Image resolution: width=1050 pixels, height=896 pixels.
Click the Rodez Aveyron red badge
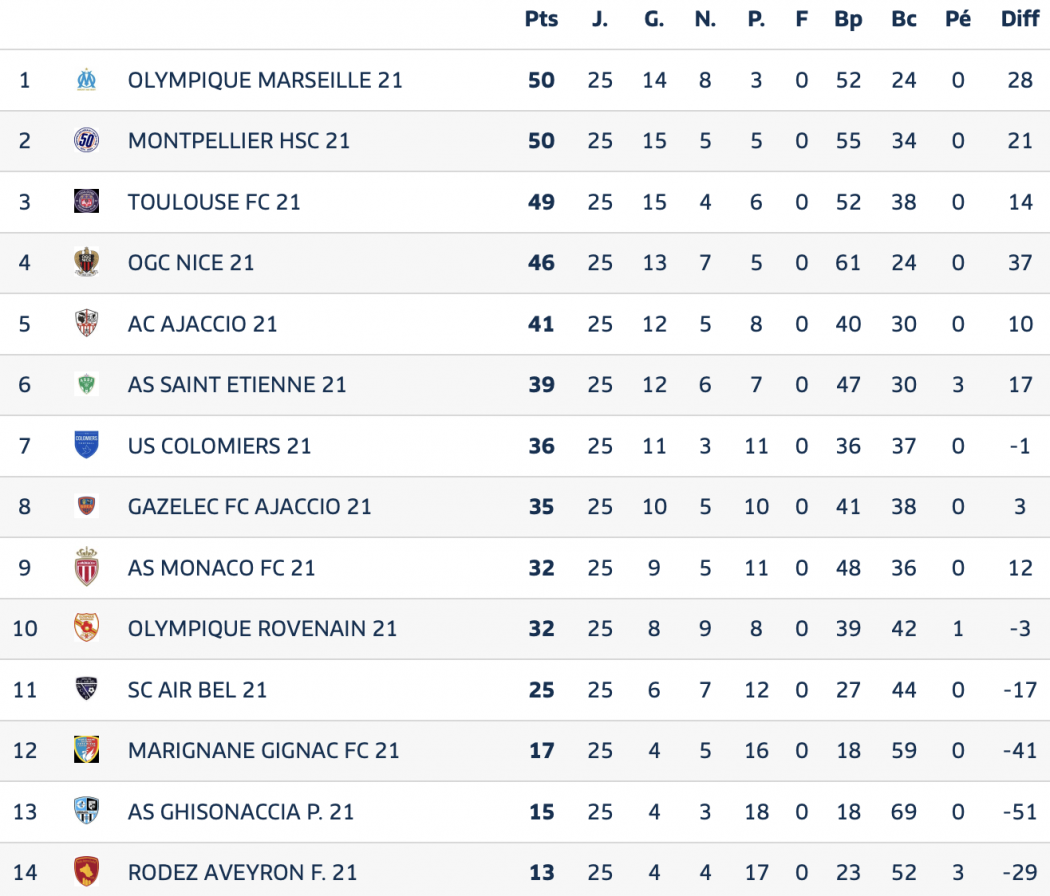[x=86, y=872]
